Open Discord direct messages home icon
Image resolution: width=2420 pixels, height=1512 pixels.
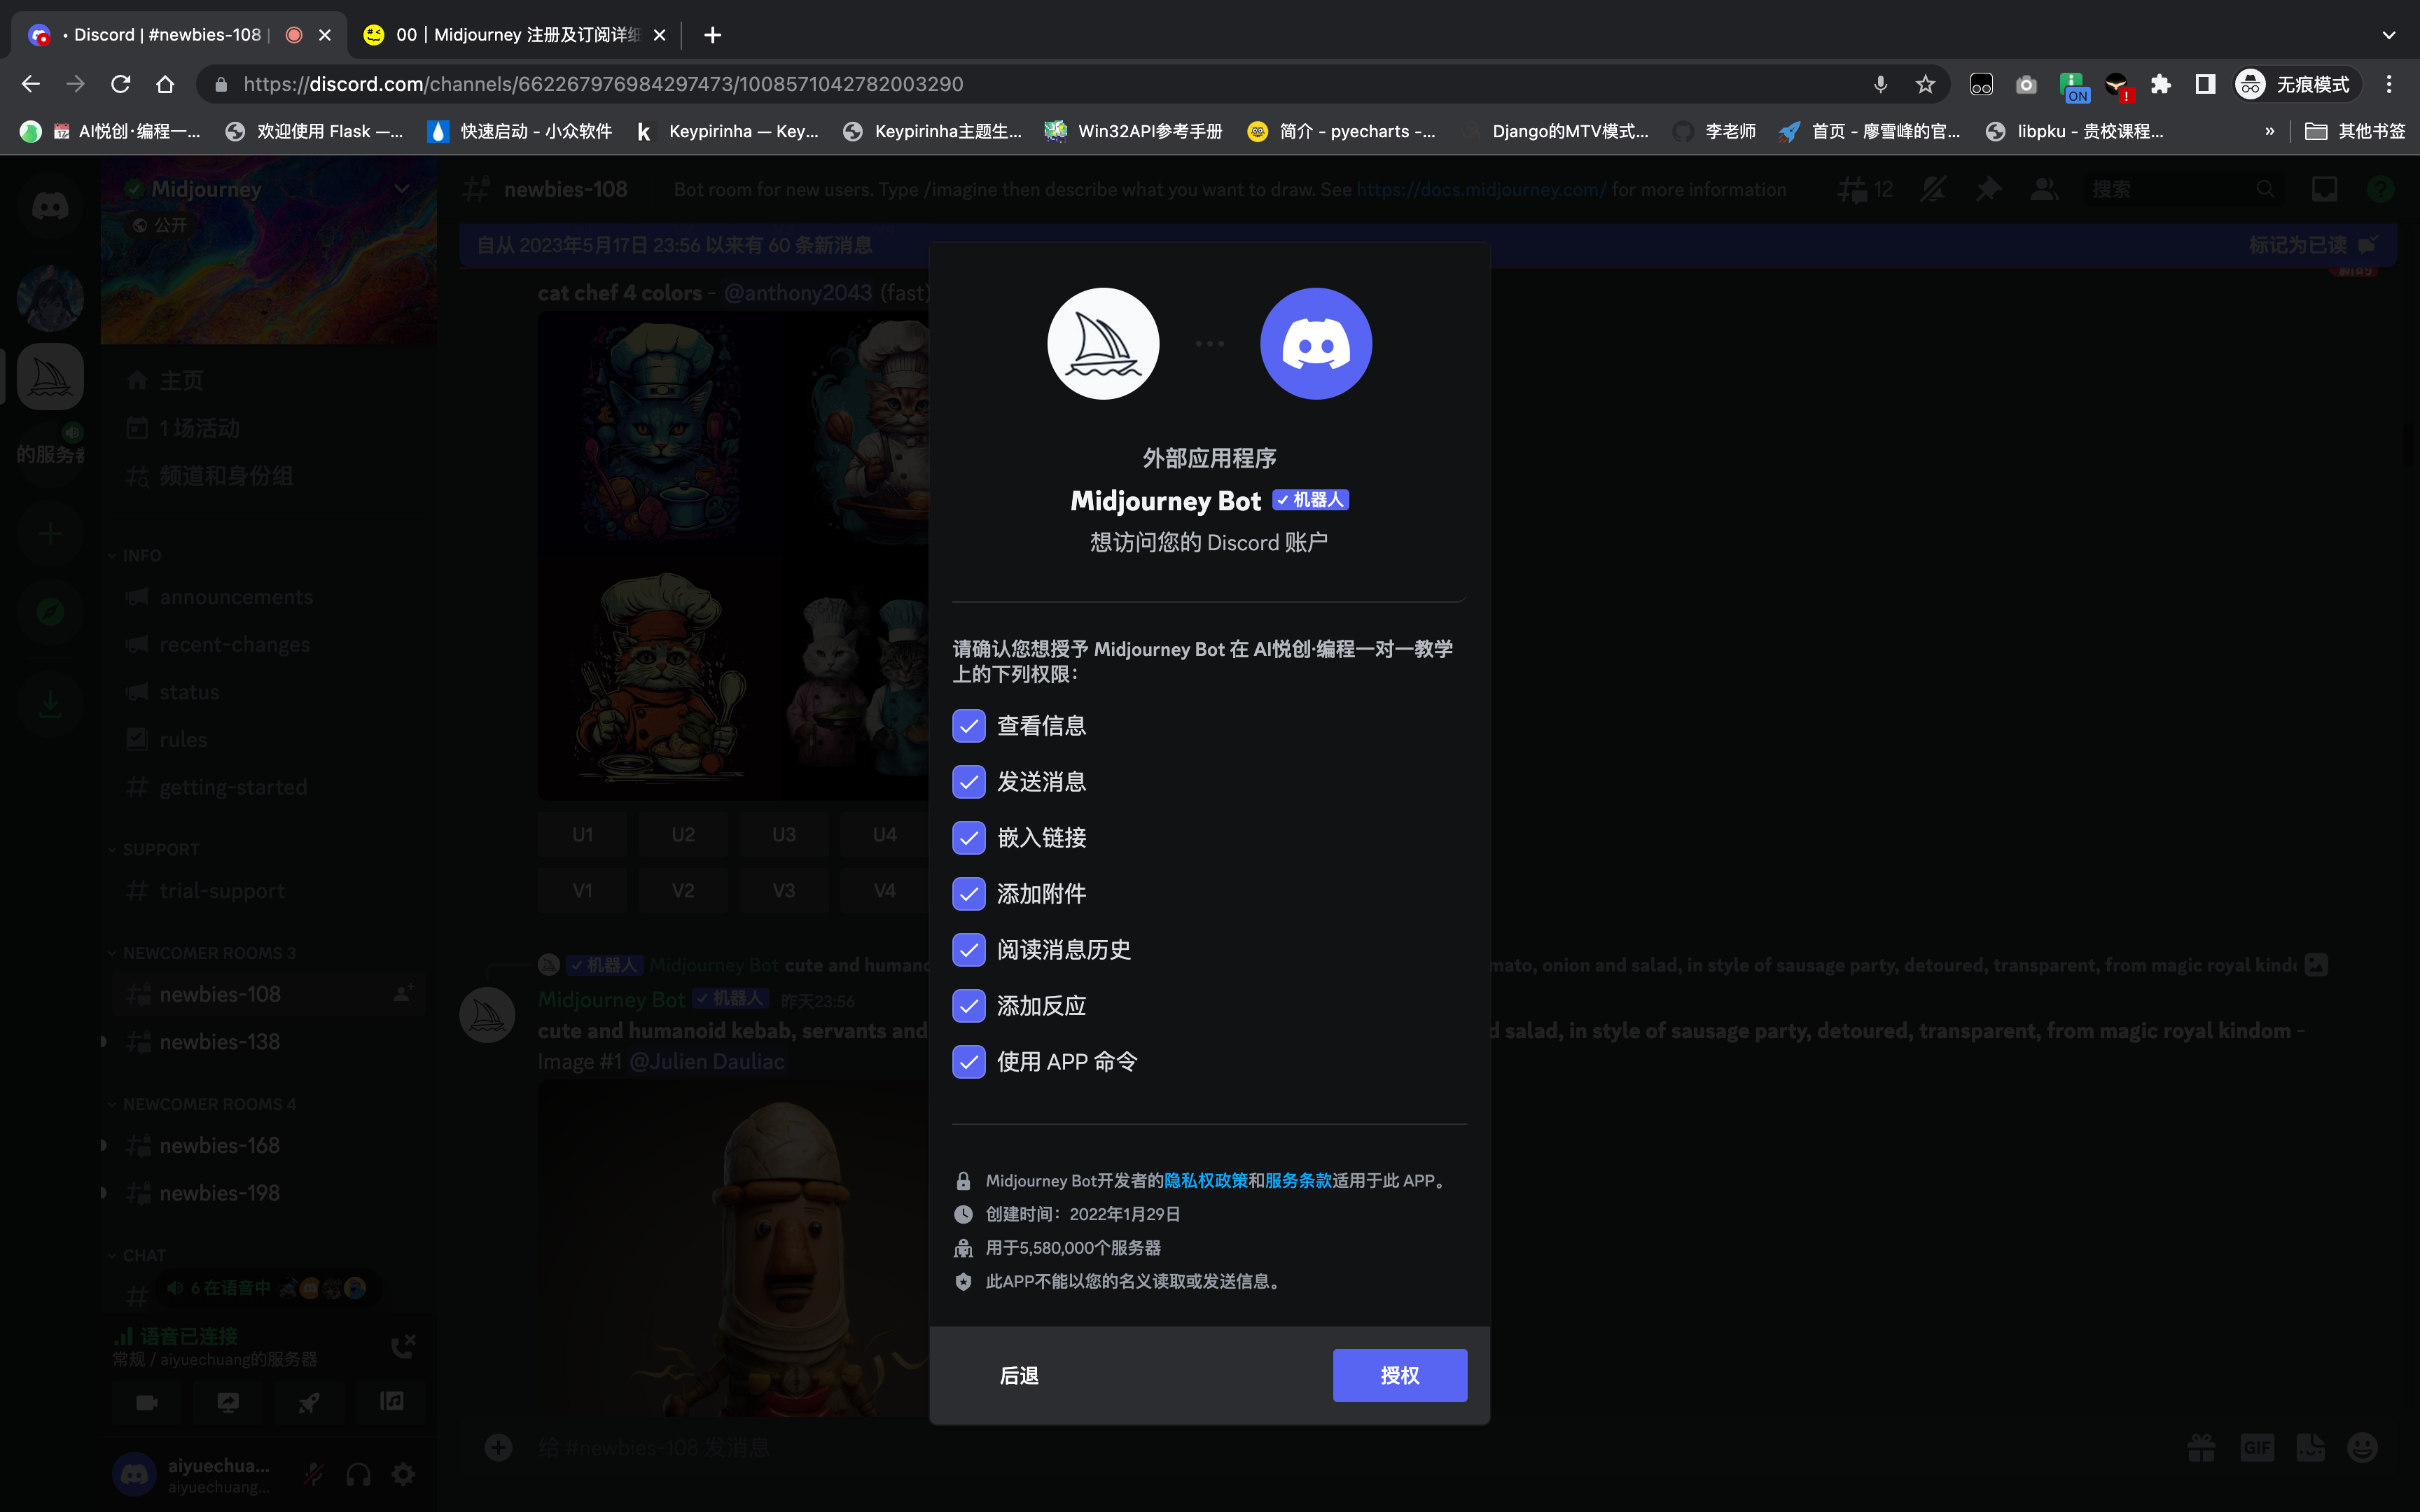(50, 207)
